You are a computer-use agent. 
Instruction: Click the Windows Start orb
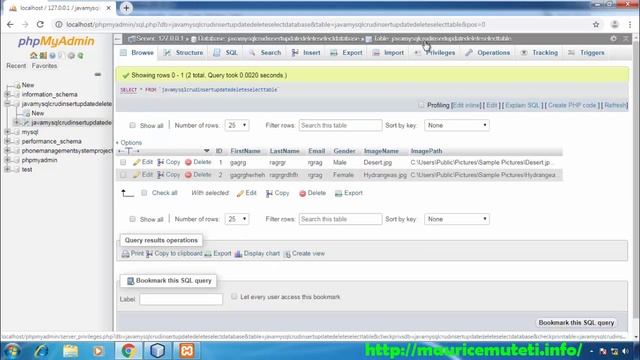12,351
